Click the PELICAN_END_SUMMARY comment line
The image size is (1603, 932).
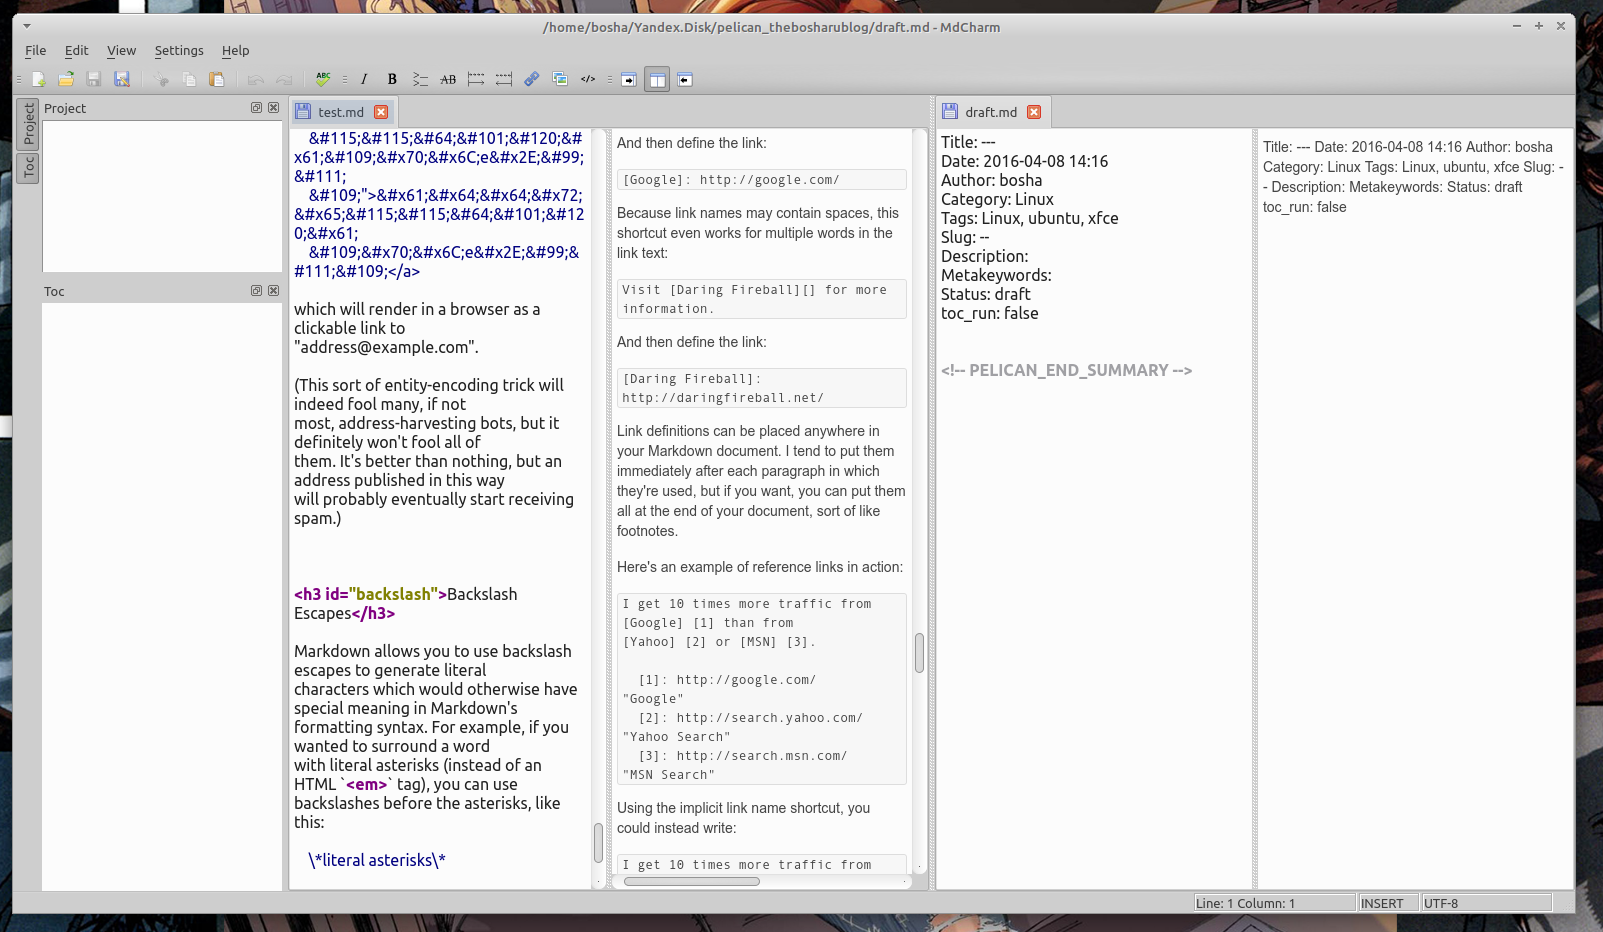pyautogui.click(x=1066, y=370)
